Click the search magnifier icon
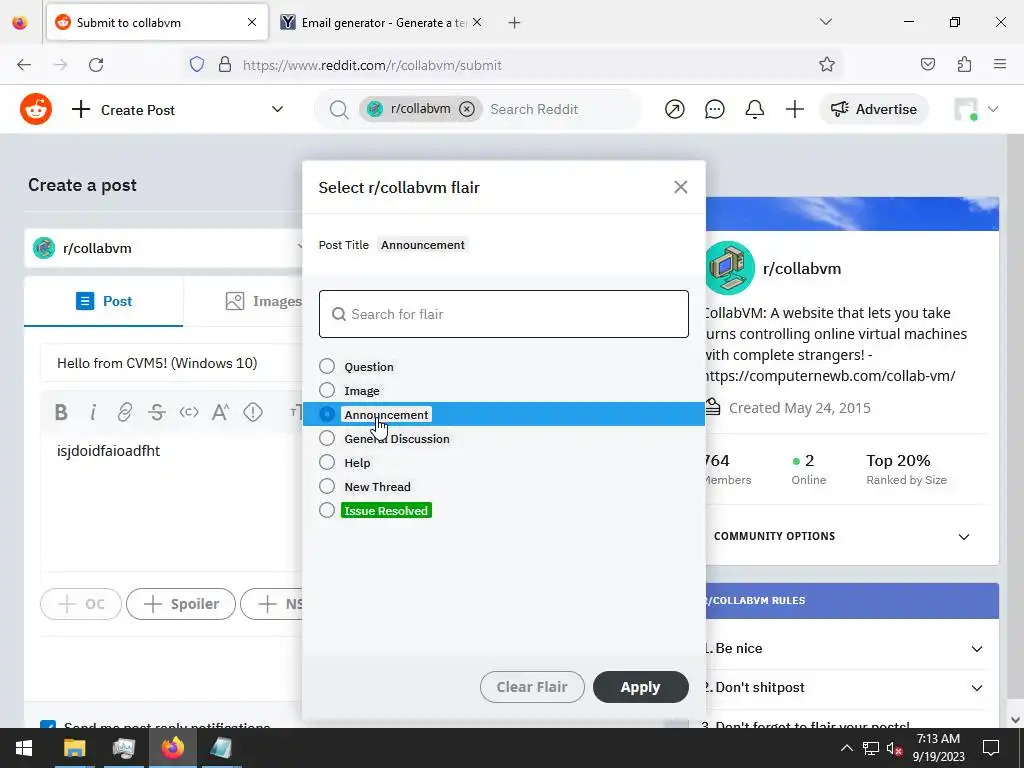Viewport: 1024px width, 768px height. pyautogui.click(x=338, y=110)
